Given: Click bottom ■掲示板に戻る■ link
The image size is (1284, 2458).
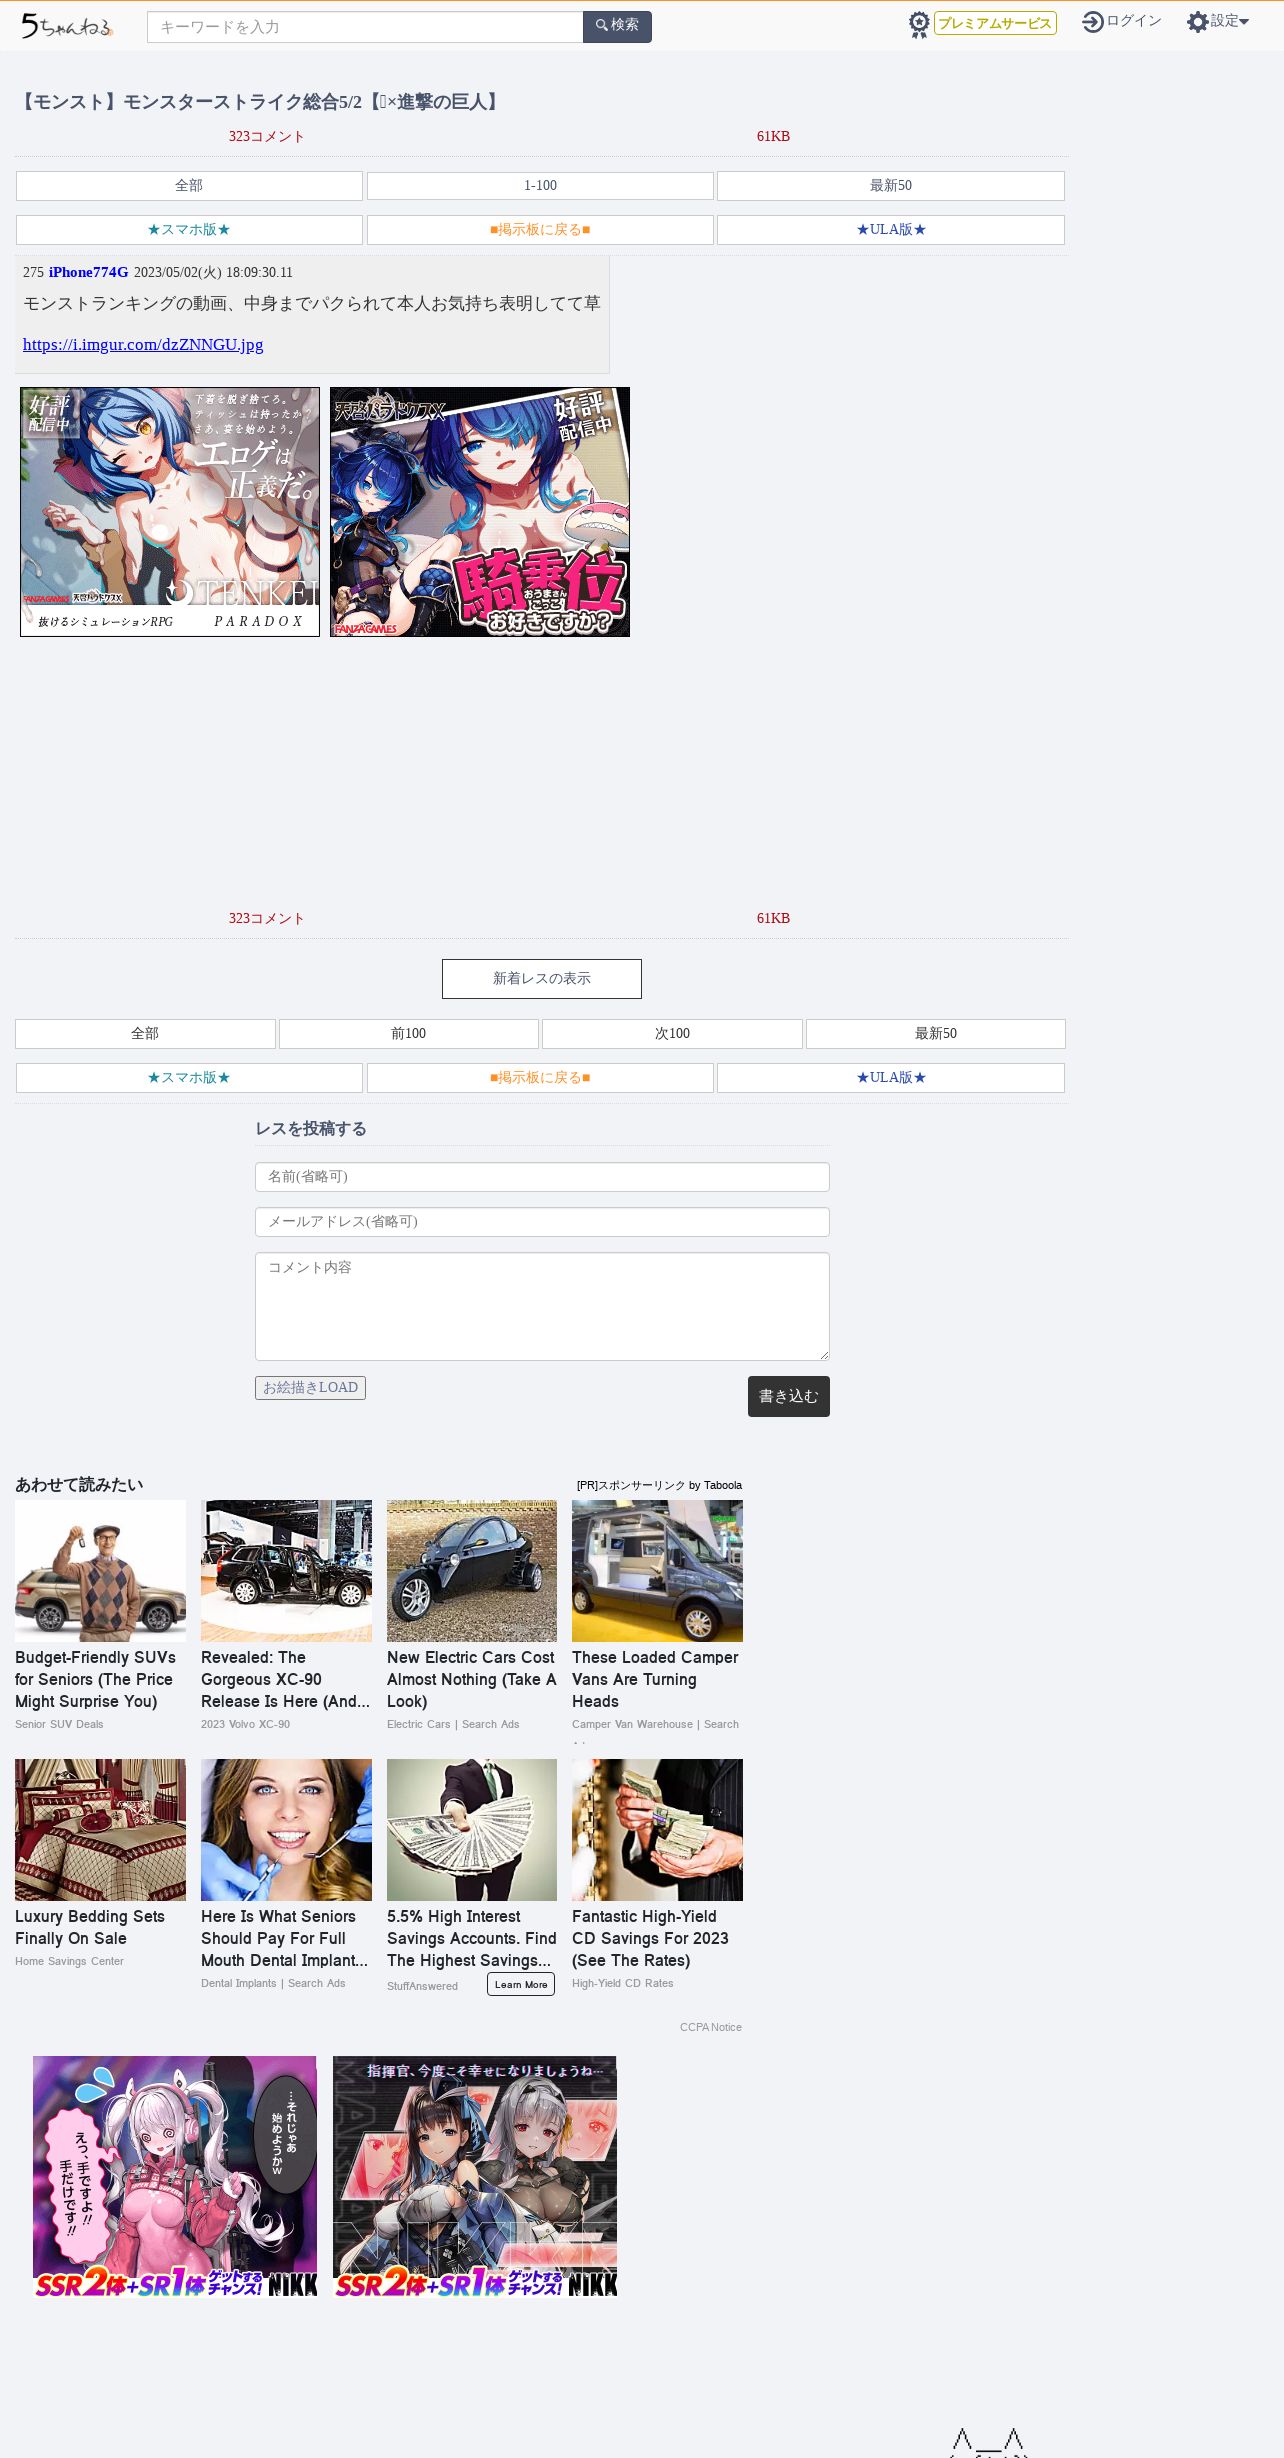Looking at the screenshot, I should coord(540,1078).
